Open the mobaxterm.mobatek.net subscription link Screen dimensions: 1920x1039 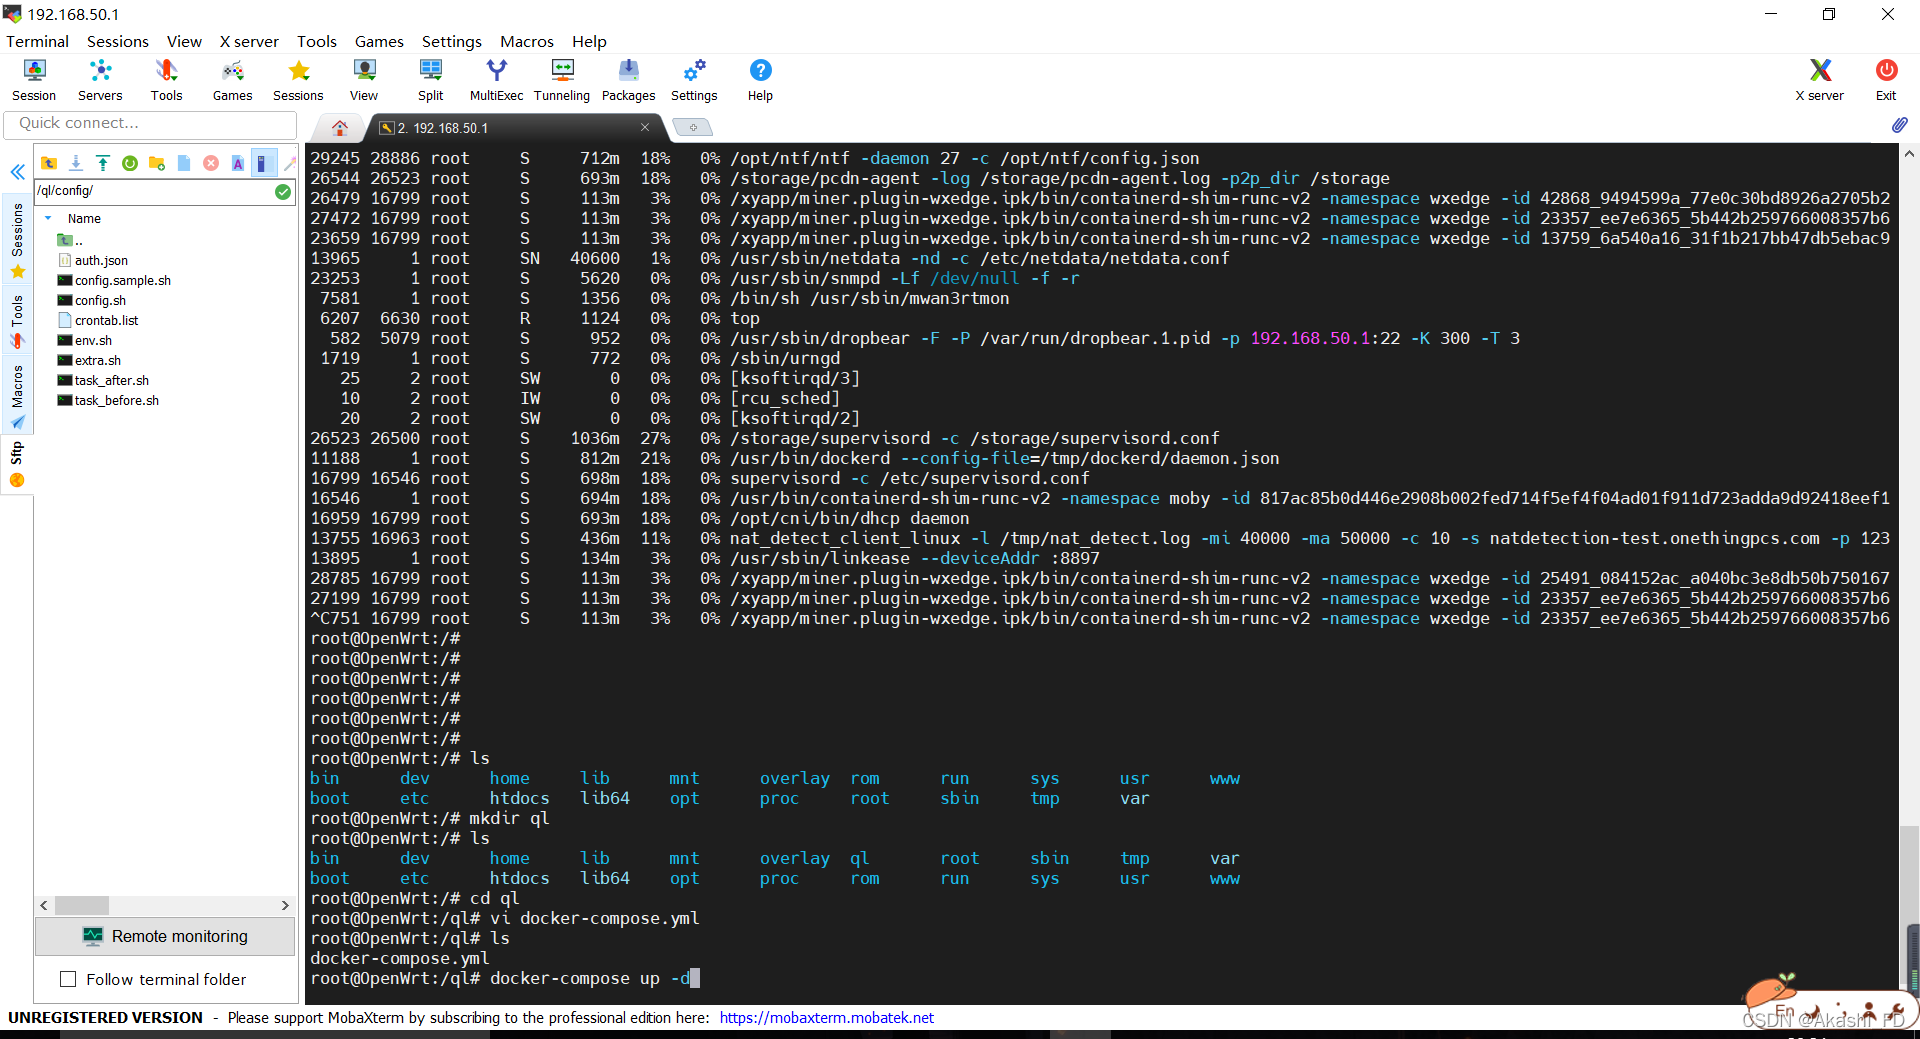(x=826, y=1017)
